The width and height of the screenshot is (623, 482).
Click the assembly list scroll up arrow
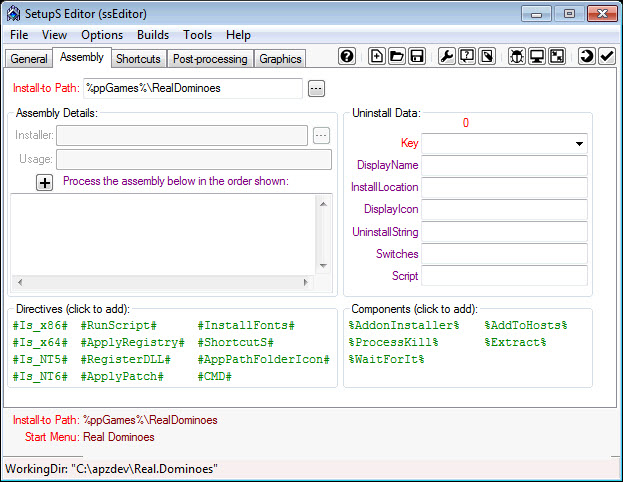tap(323, 204)
